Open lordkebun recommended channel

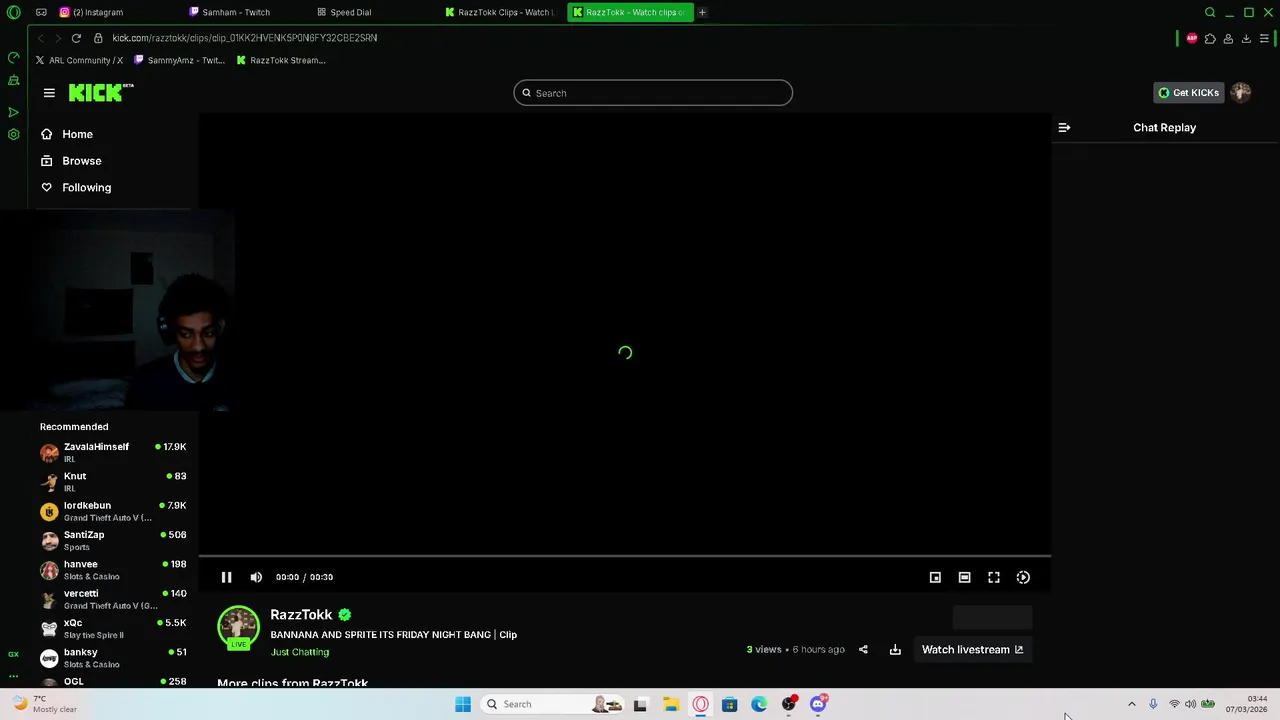pos(113,511)
